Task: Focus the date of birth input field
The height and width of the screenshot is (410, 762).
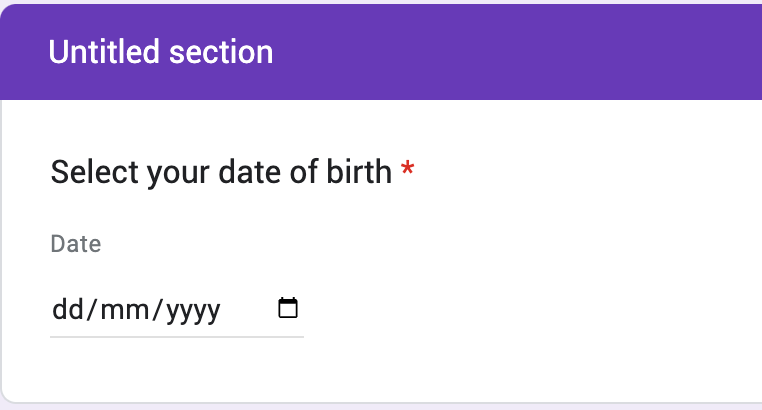Action: 177,310
